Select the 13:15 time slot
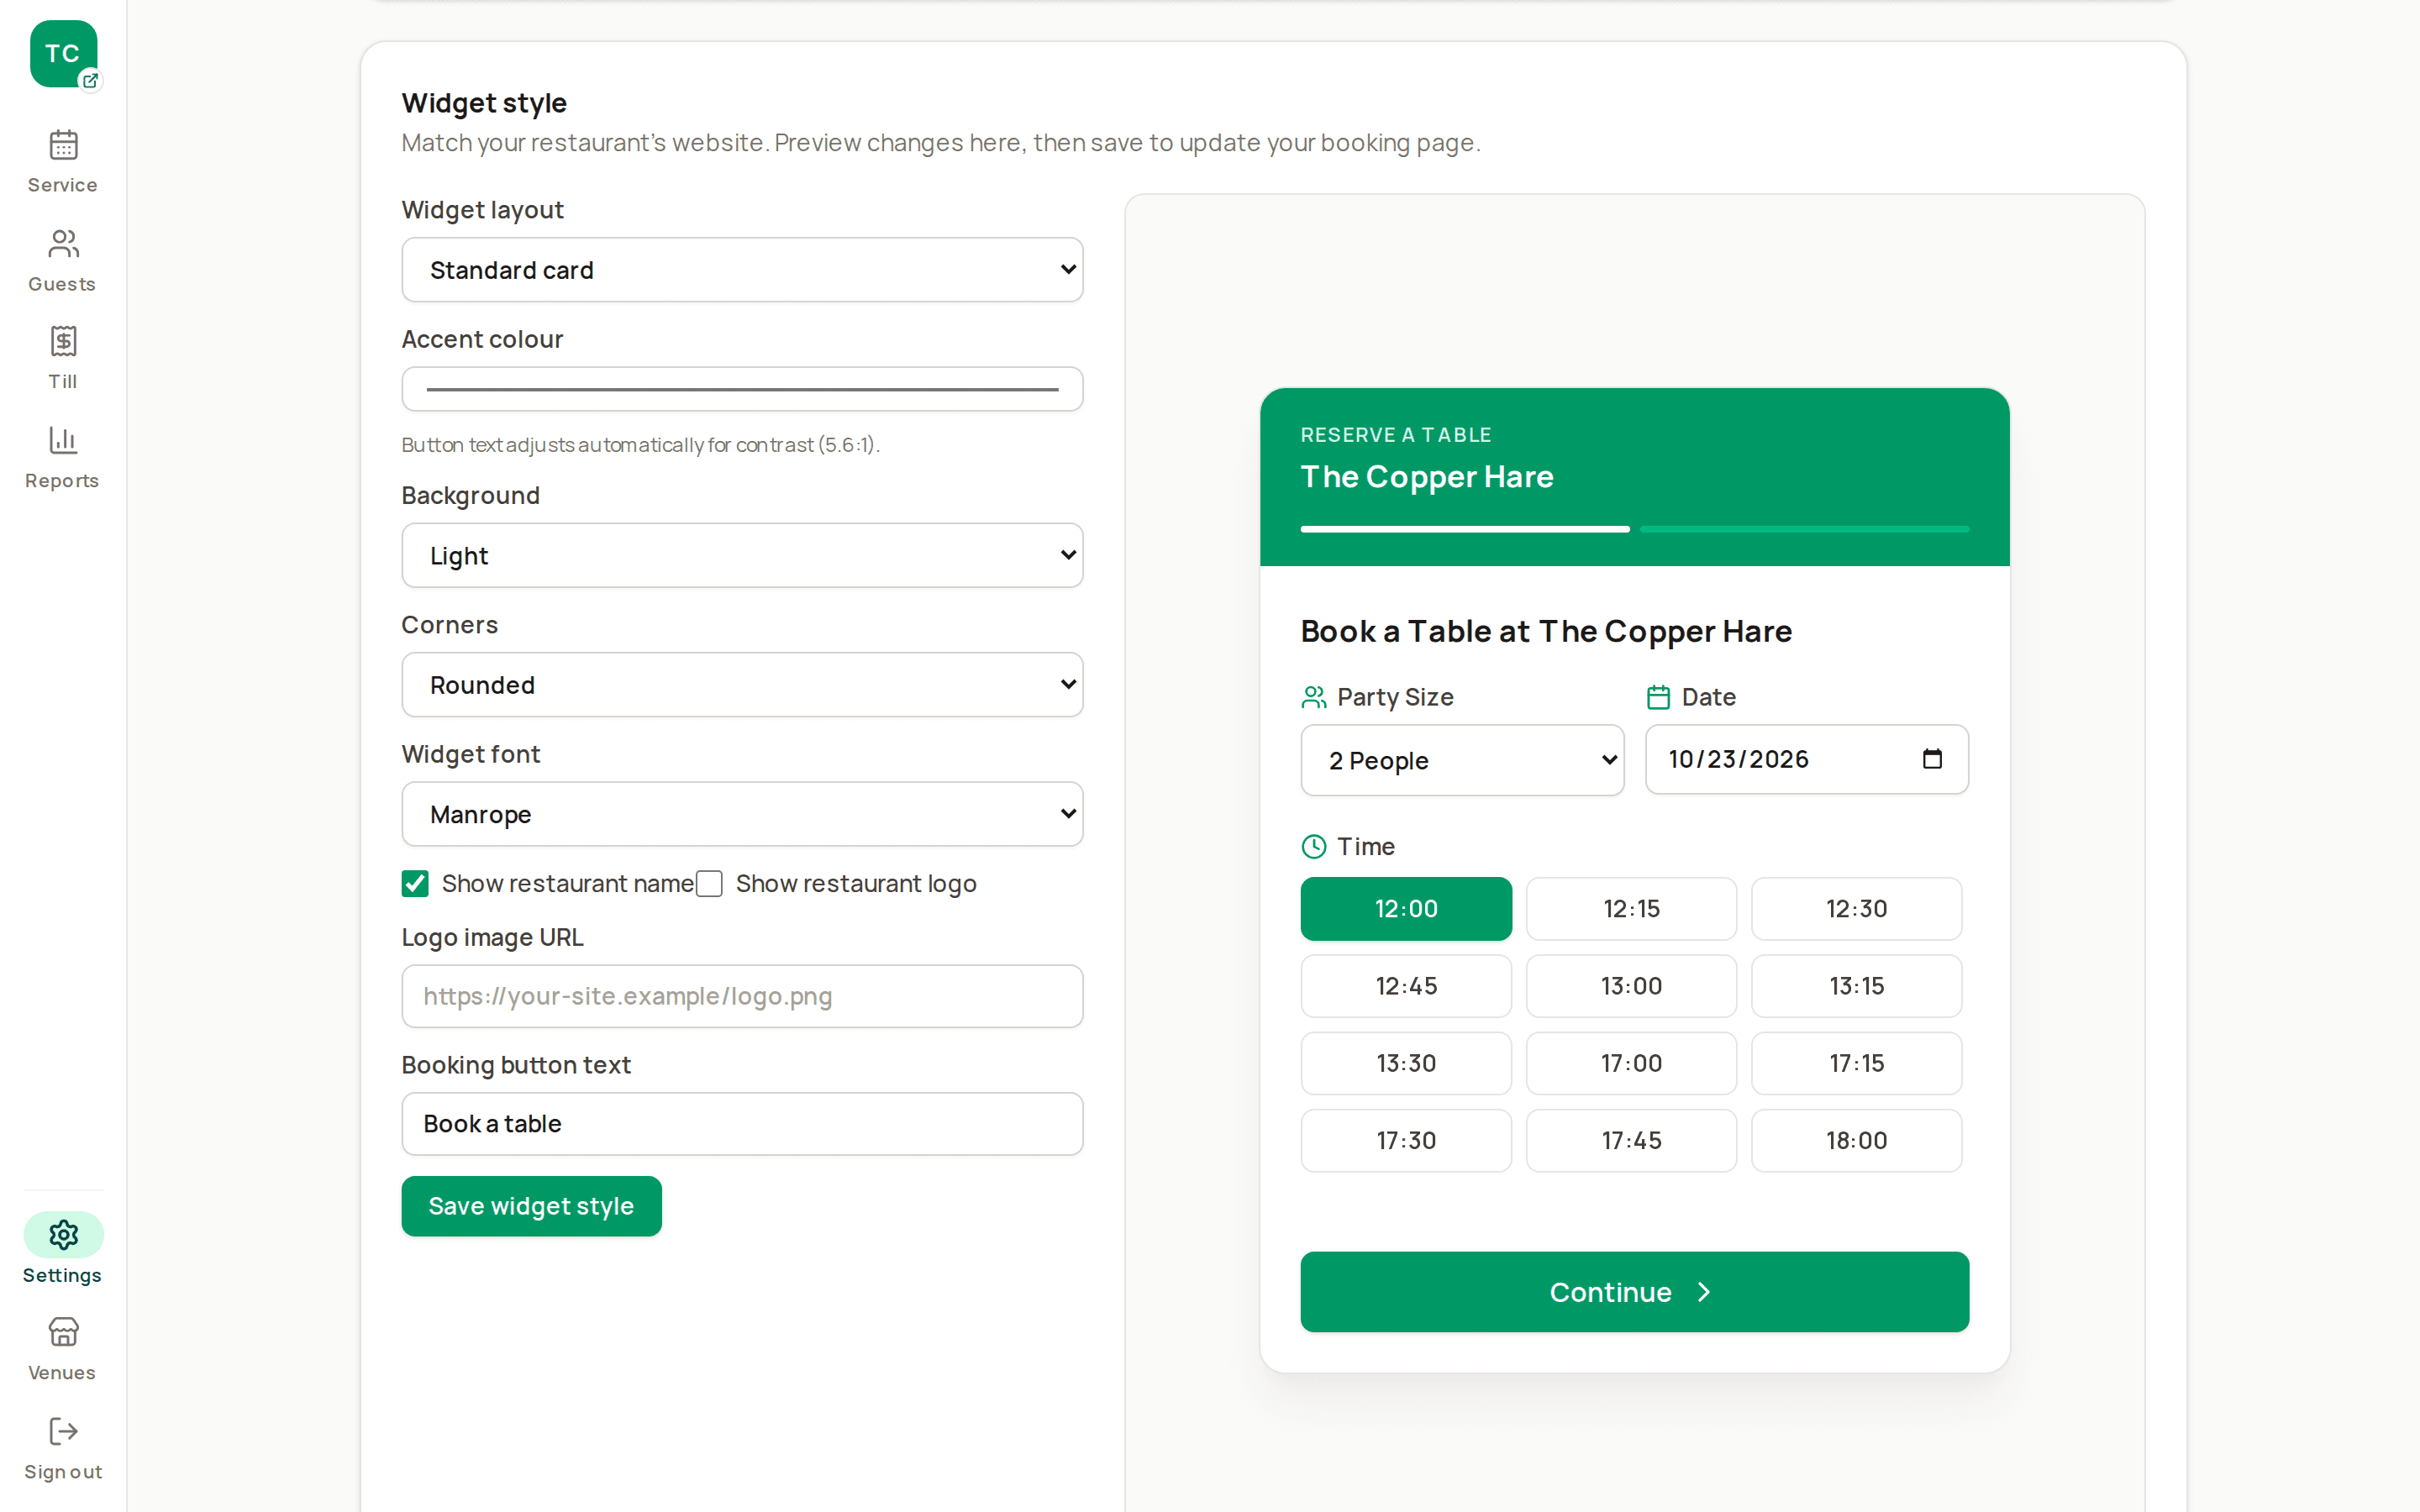The image size is (2420, 1512). pos(1856,986)
